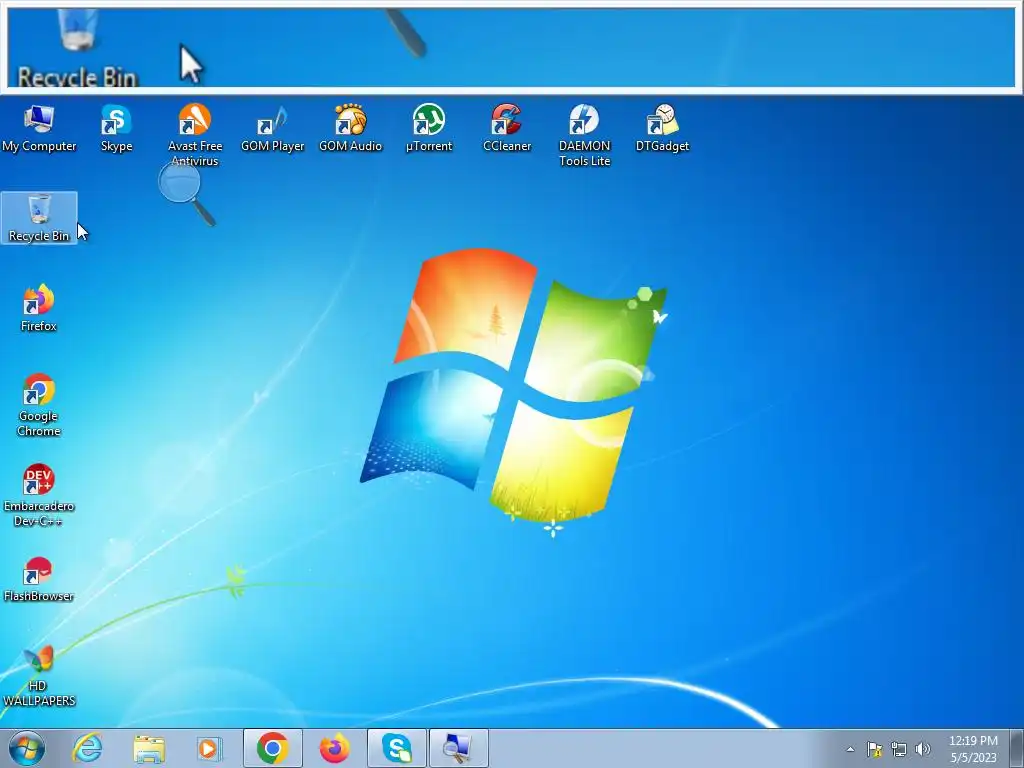
Task: Click the Magnifier glass icon on the desktop
Action: coord(187,193)
